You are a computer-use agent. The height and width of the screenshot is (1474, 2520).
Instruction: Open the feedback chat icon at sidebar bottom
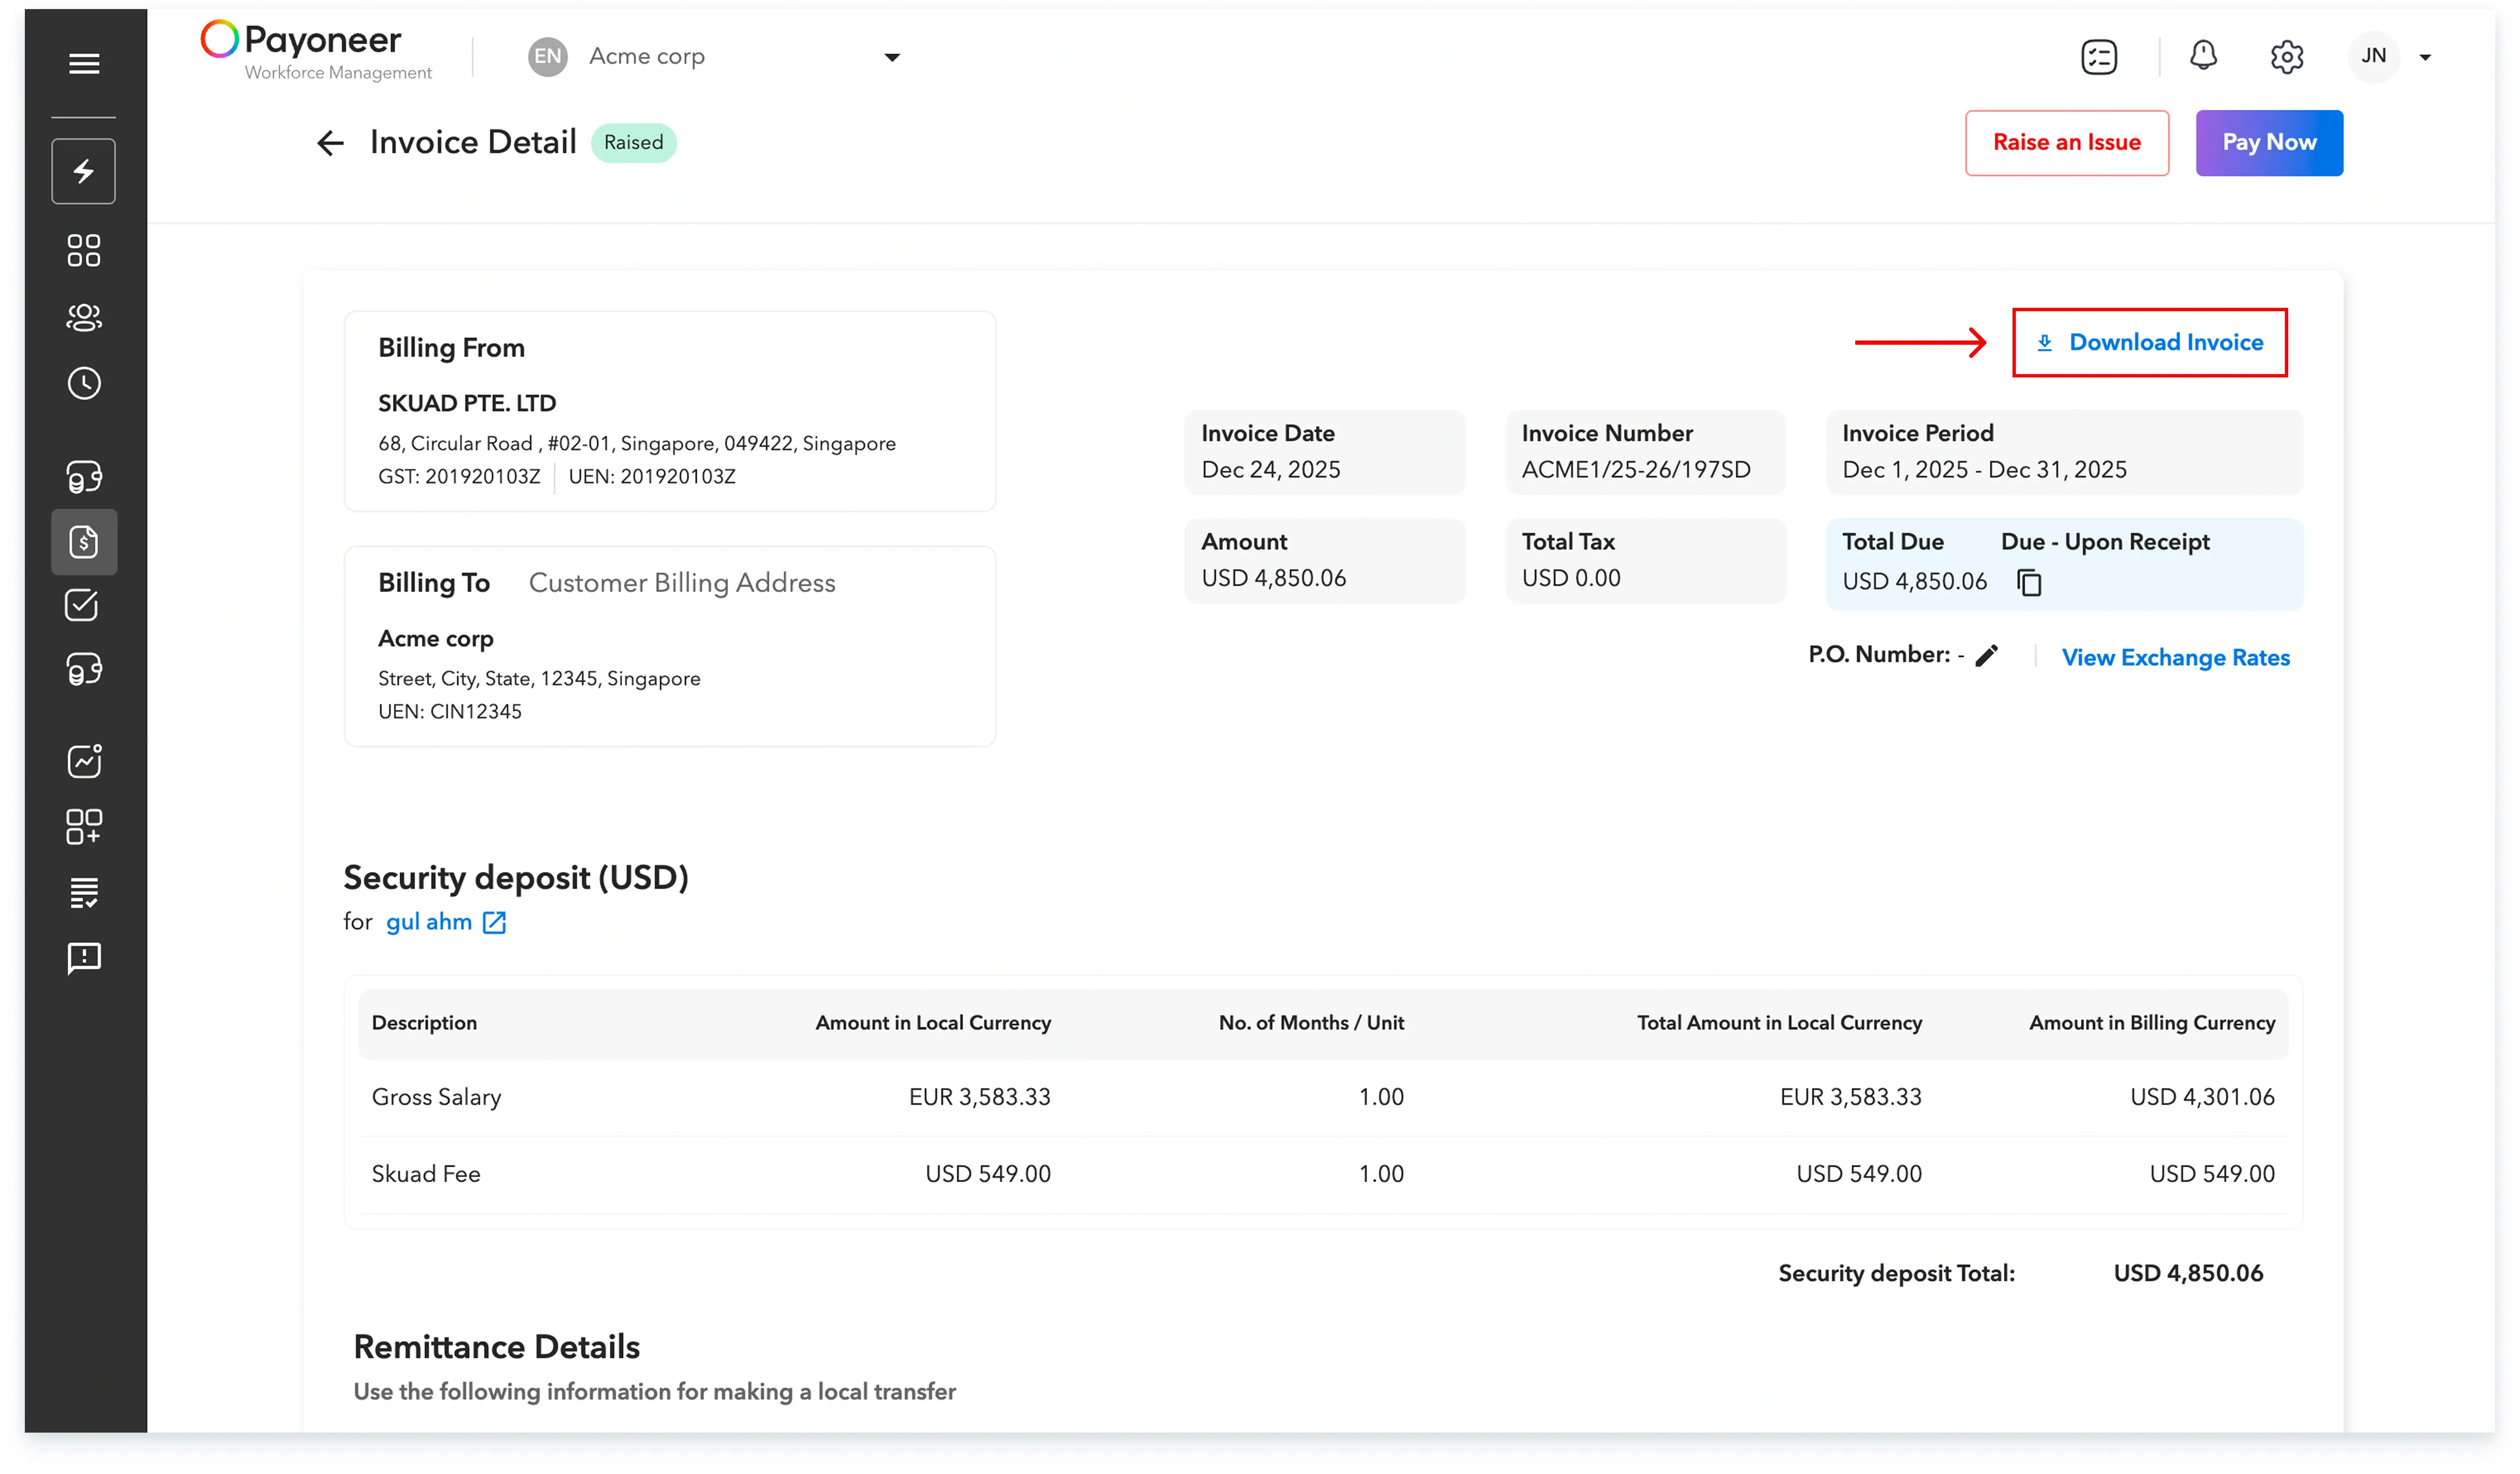pyautogui.click(x=83, y=957)
